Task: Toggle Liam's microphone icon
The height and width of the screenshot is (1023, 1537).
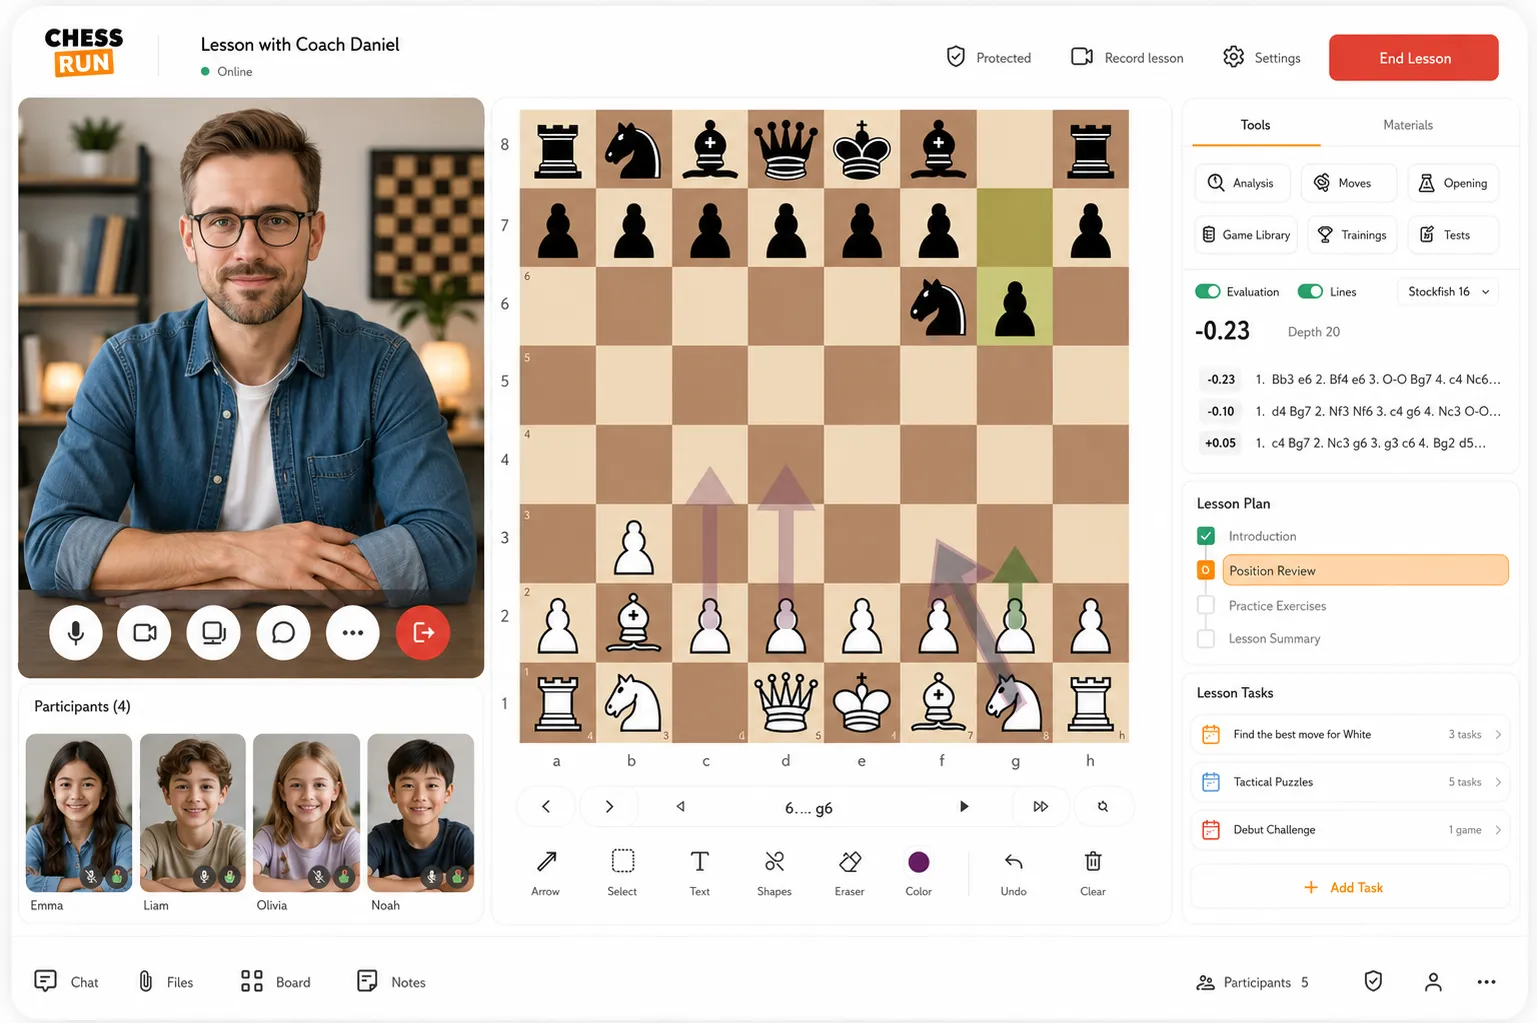Action: (x=204, y=876)
